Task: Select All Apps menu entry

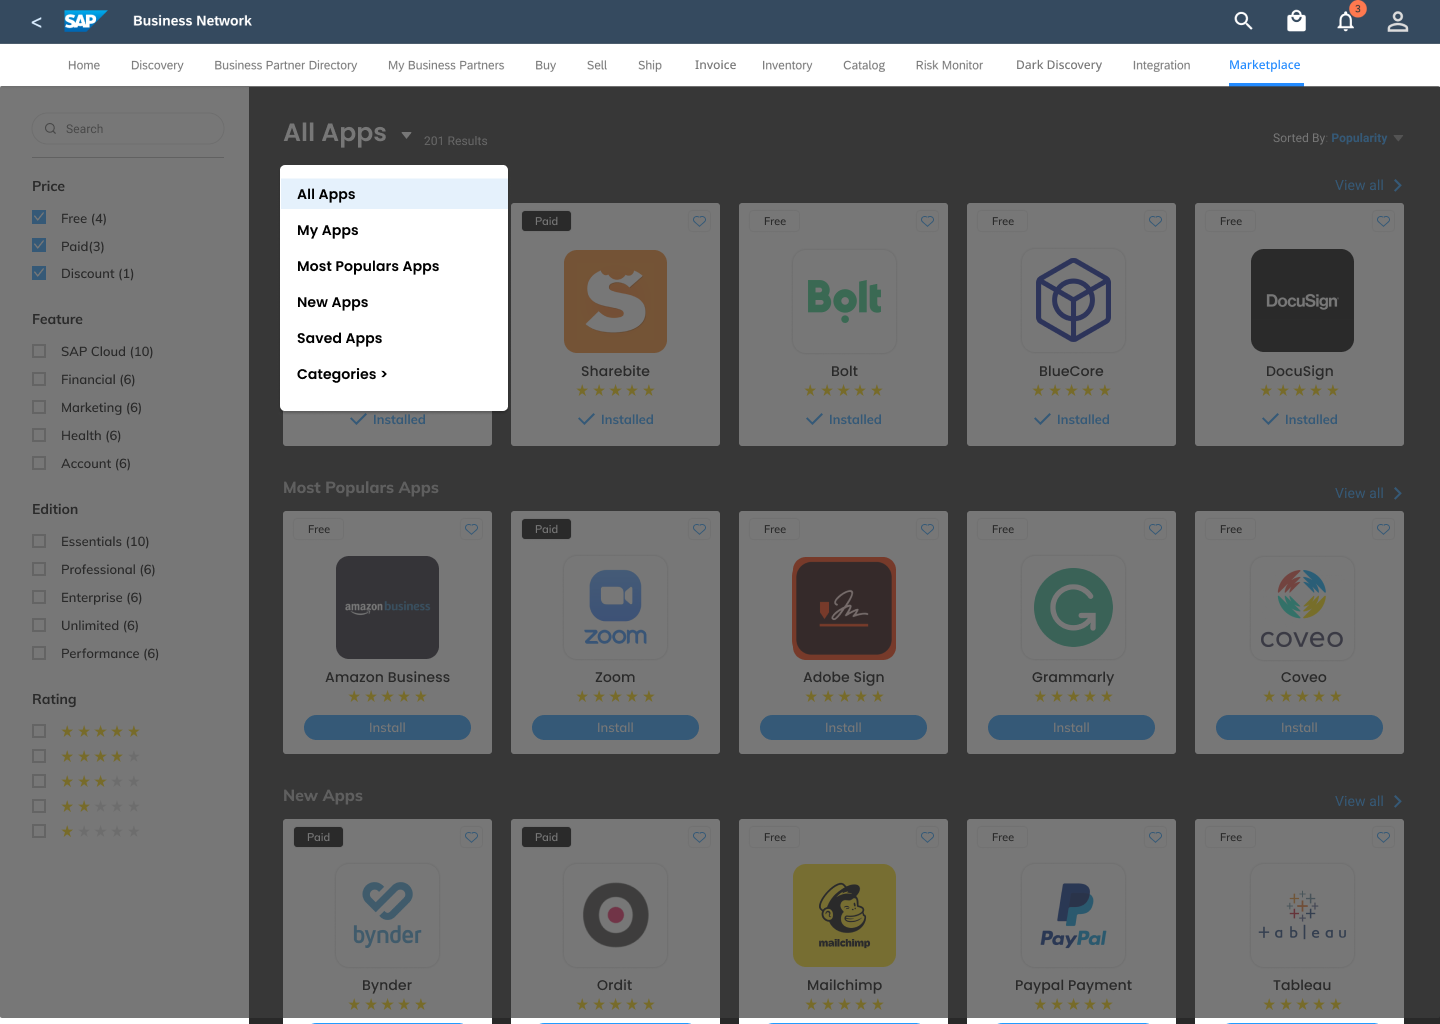Action: pyautogui.click(x=394, y=194)
